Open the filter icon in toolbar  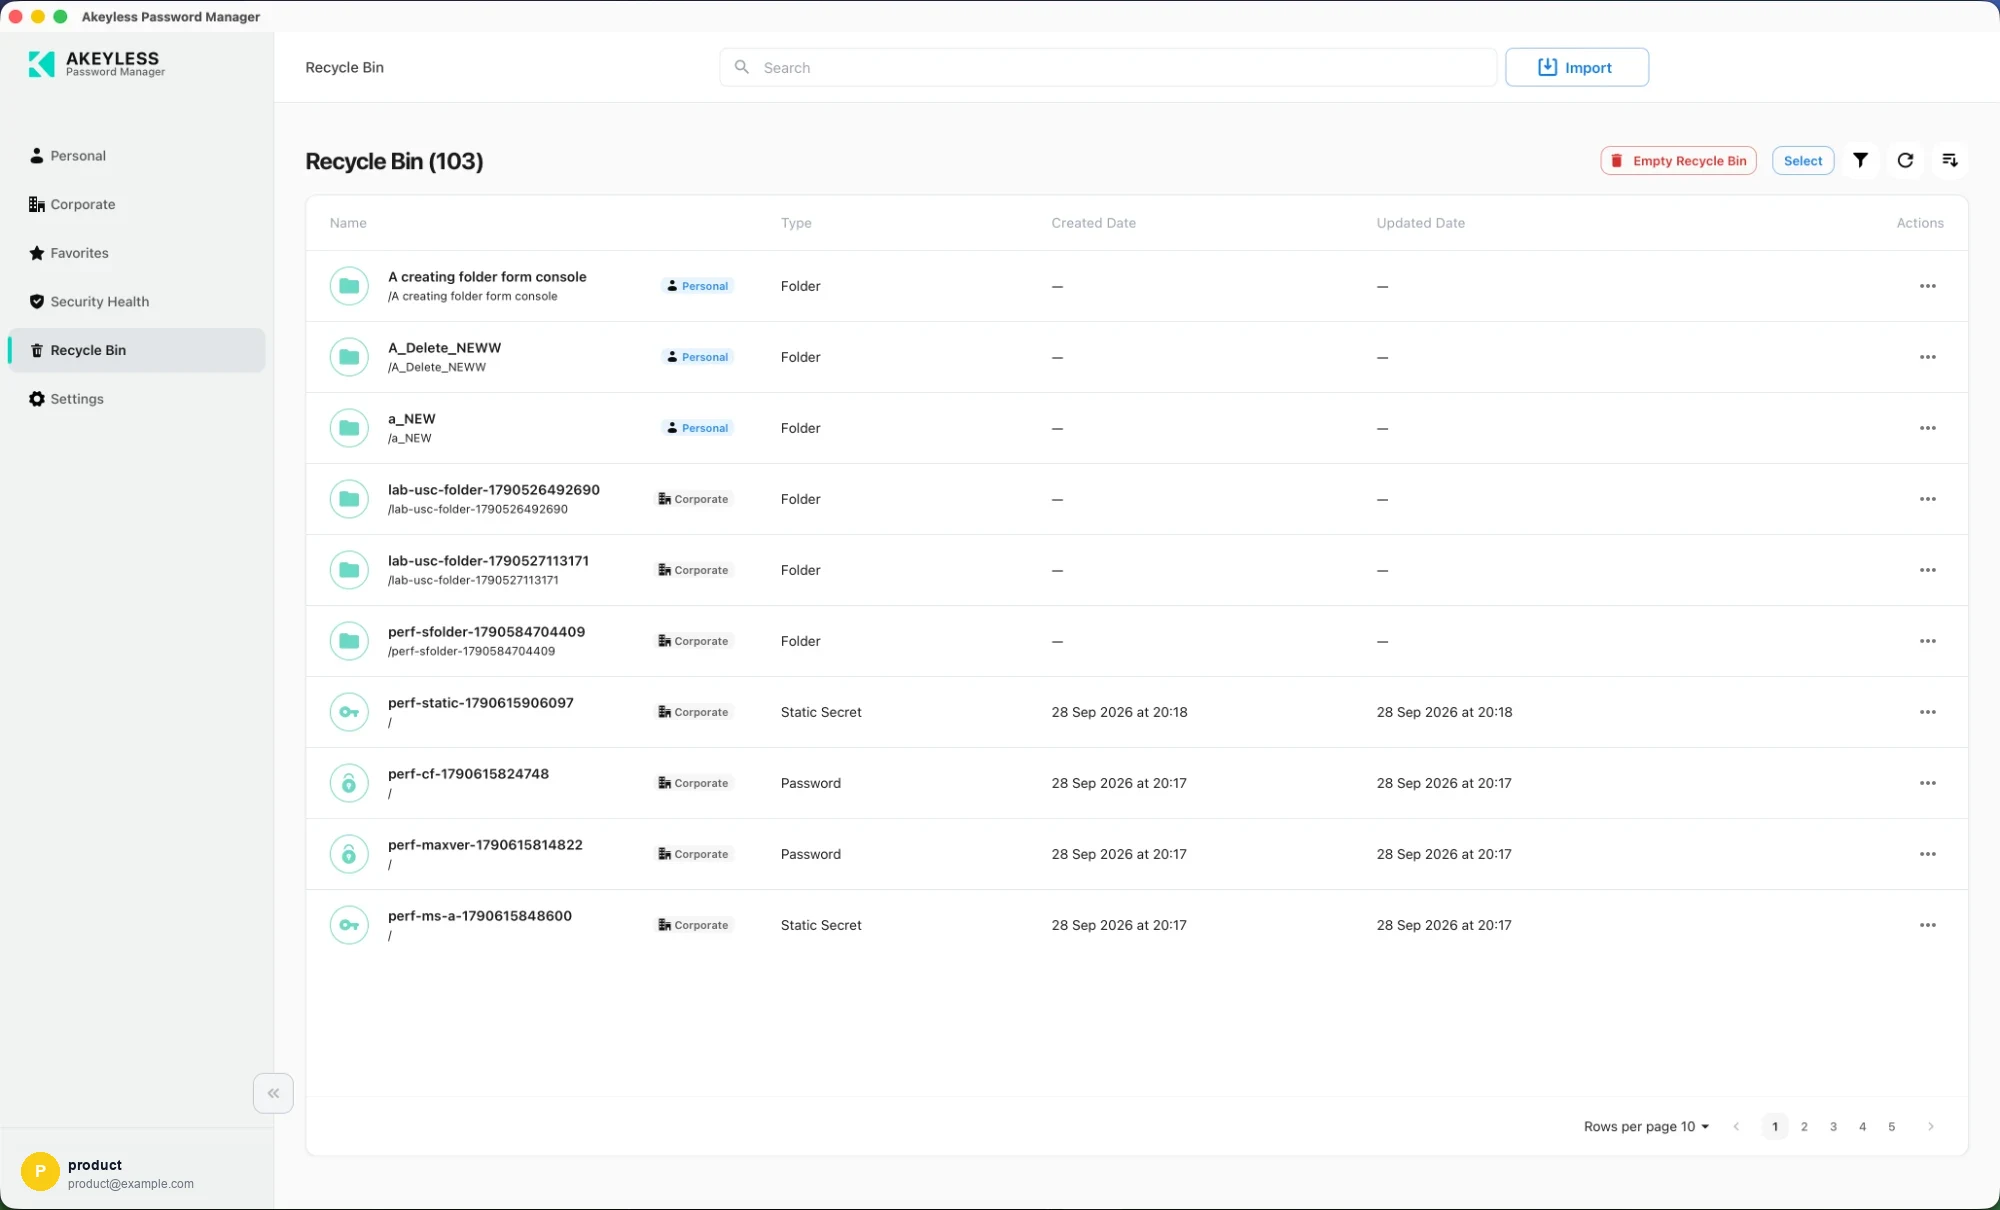1860,160
